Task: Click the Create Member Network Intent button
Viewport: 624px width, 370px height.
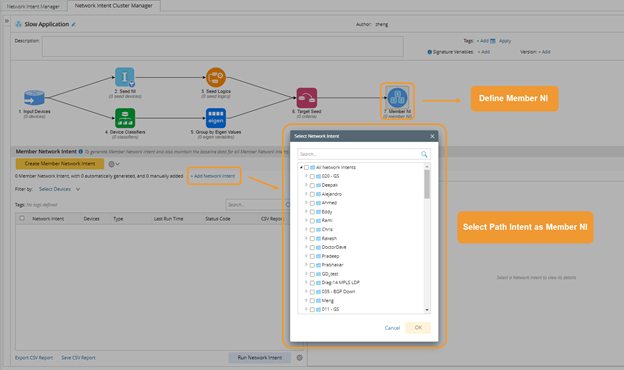Action: pos(60,164)
